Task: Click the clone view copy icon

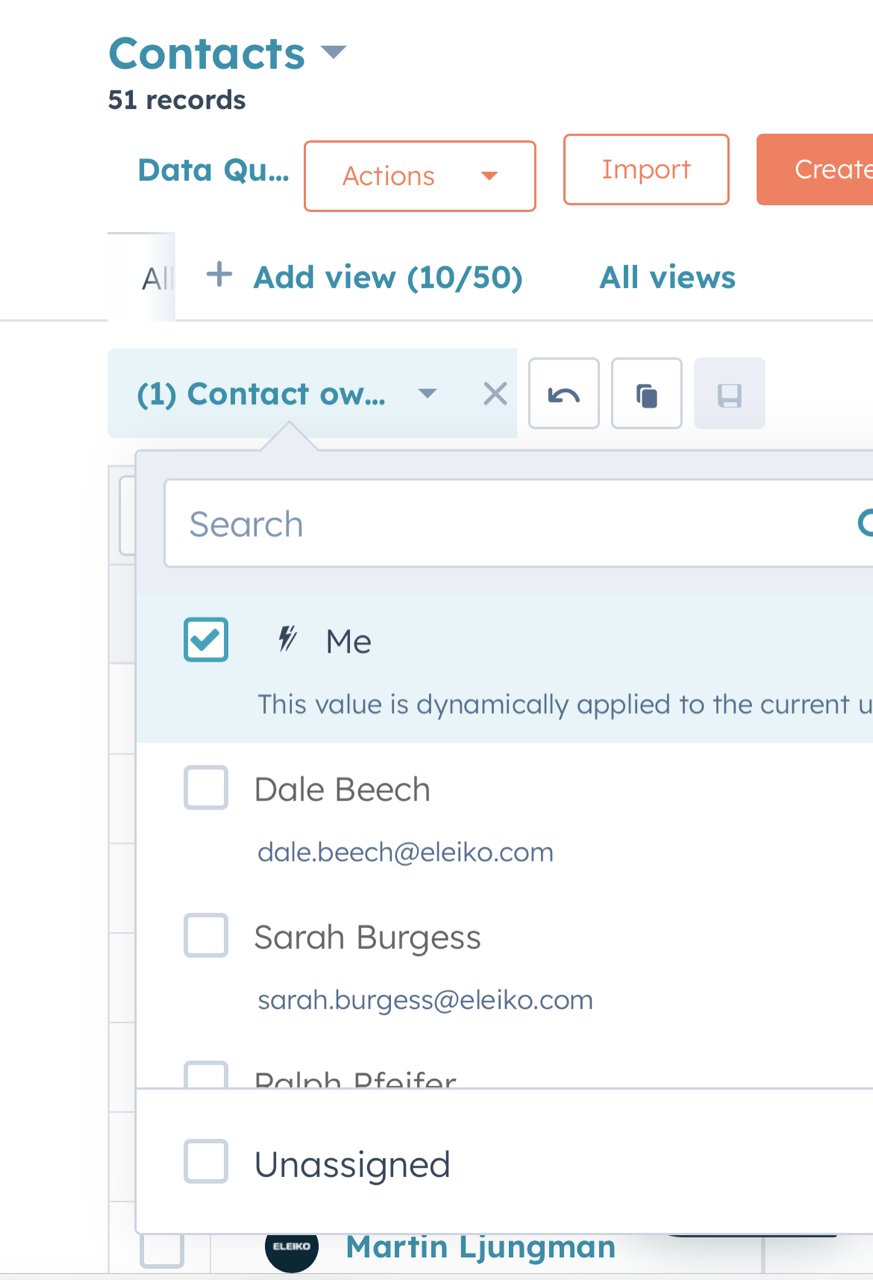Action: (646, 394)
